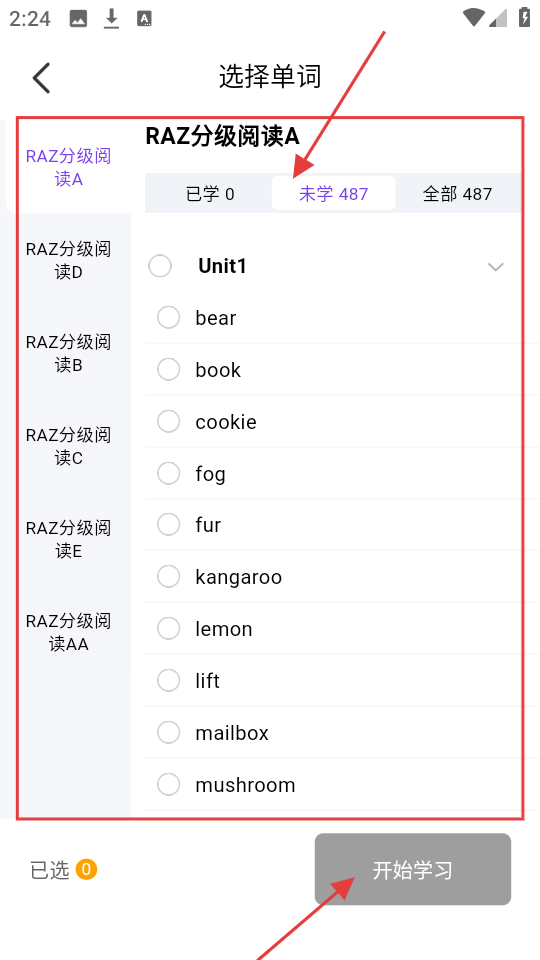Tap the Wi-Fi signal icon

coord(473,17)
